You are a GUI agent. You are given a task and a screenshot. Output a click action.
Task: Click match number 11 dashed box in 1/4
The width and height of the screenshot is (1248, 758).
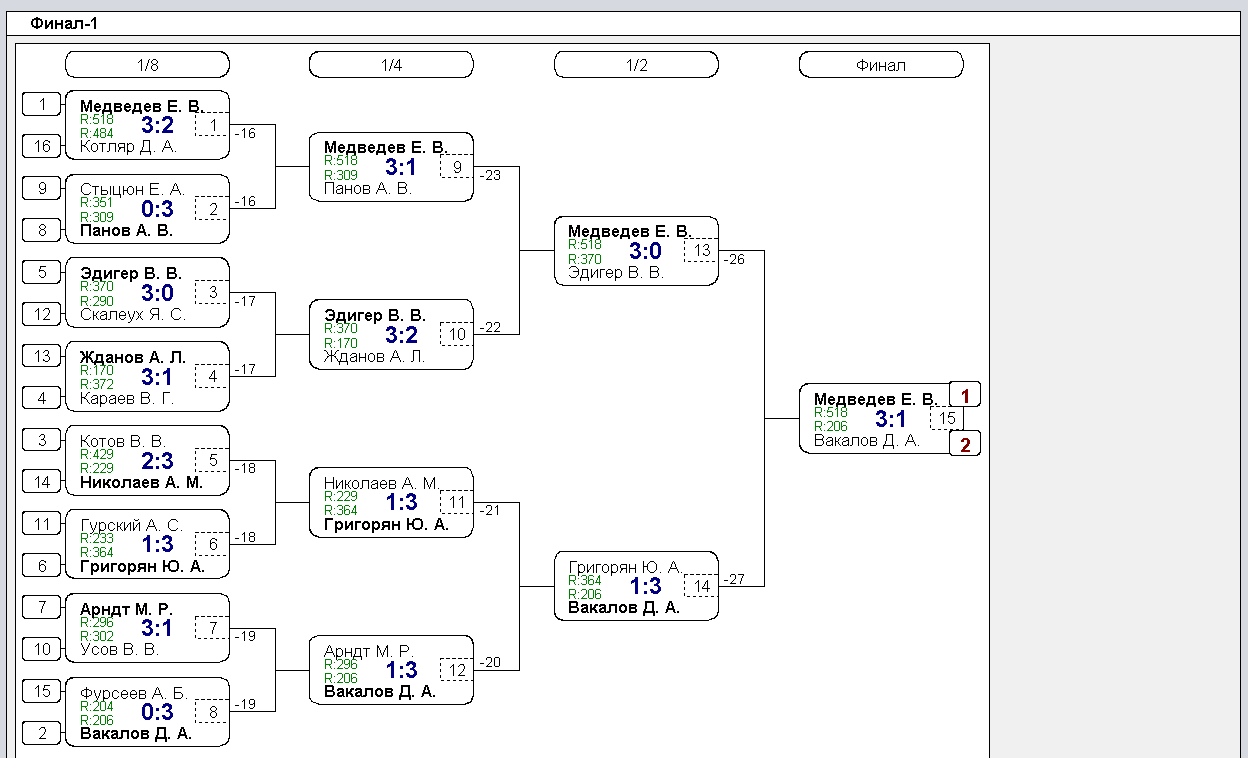pos(457,503)
